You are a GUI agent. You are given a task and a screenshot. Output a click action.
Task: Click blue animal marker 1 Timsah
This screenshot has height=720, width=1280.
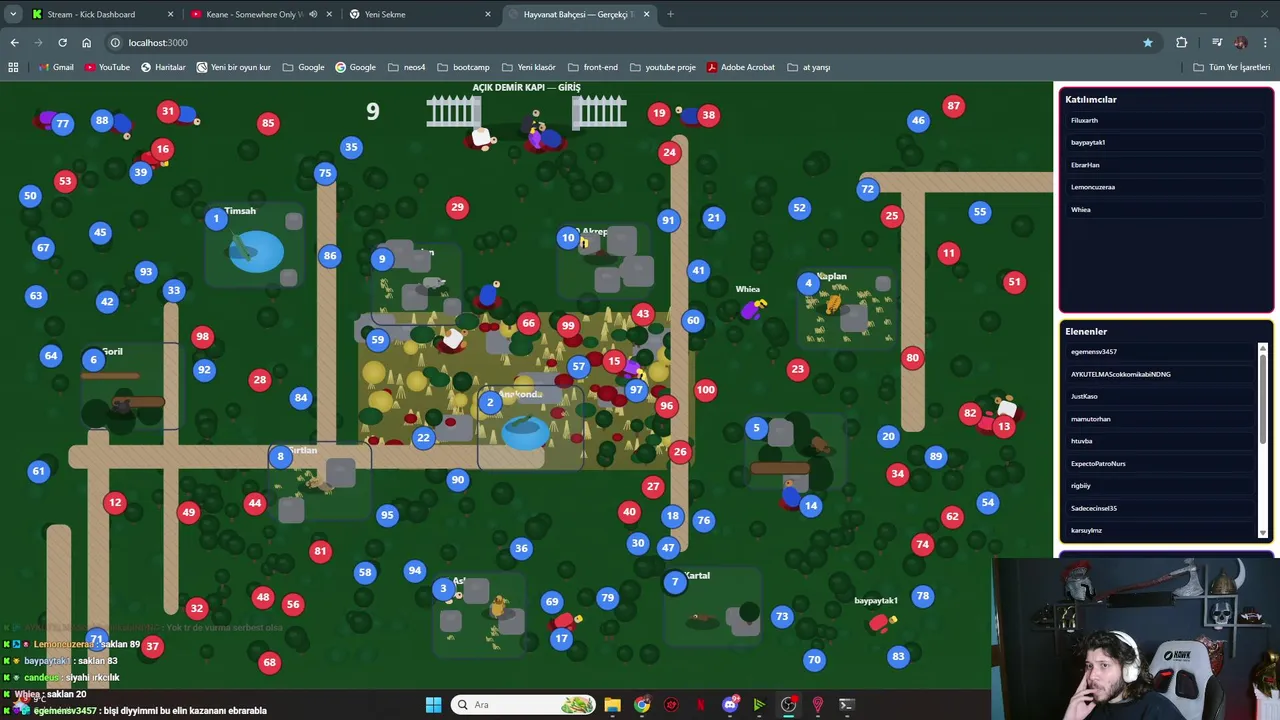(216, 219)
